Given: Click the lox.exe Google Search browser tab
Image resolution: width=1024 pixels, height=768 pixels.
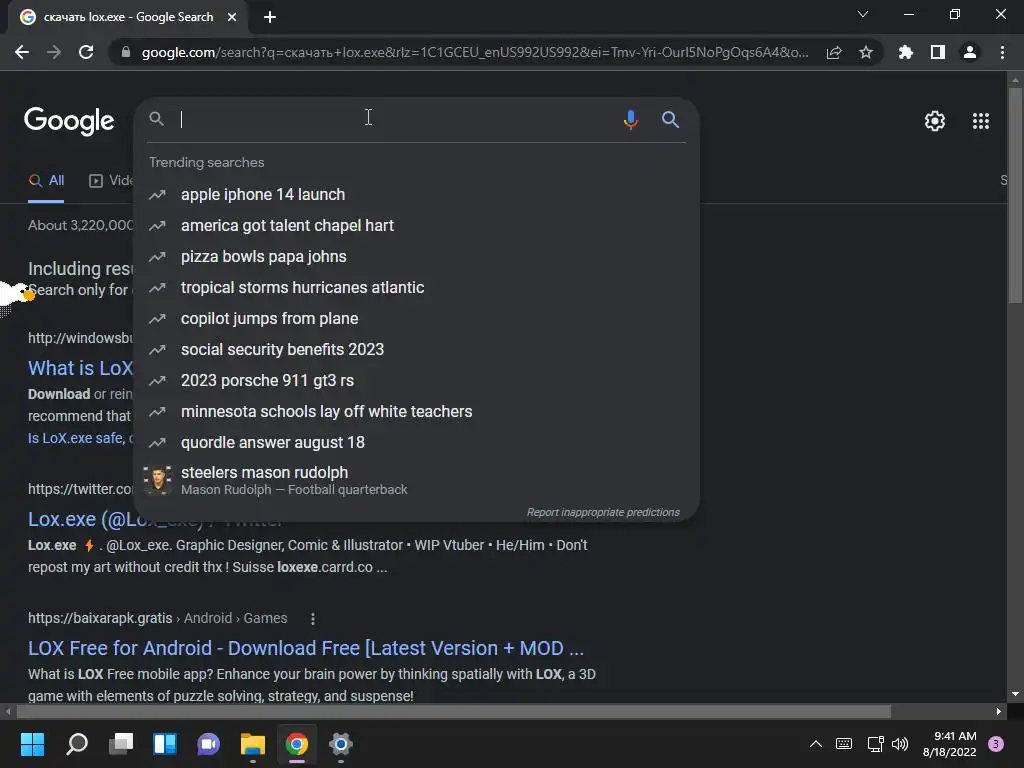Looking at the screenshot, I should coord(128,17).
